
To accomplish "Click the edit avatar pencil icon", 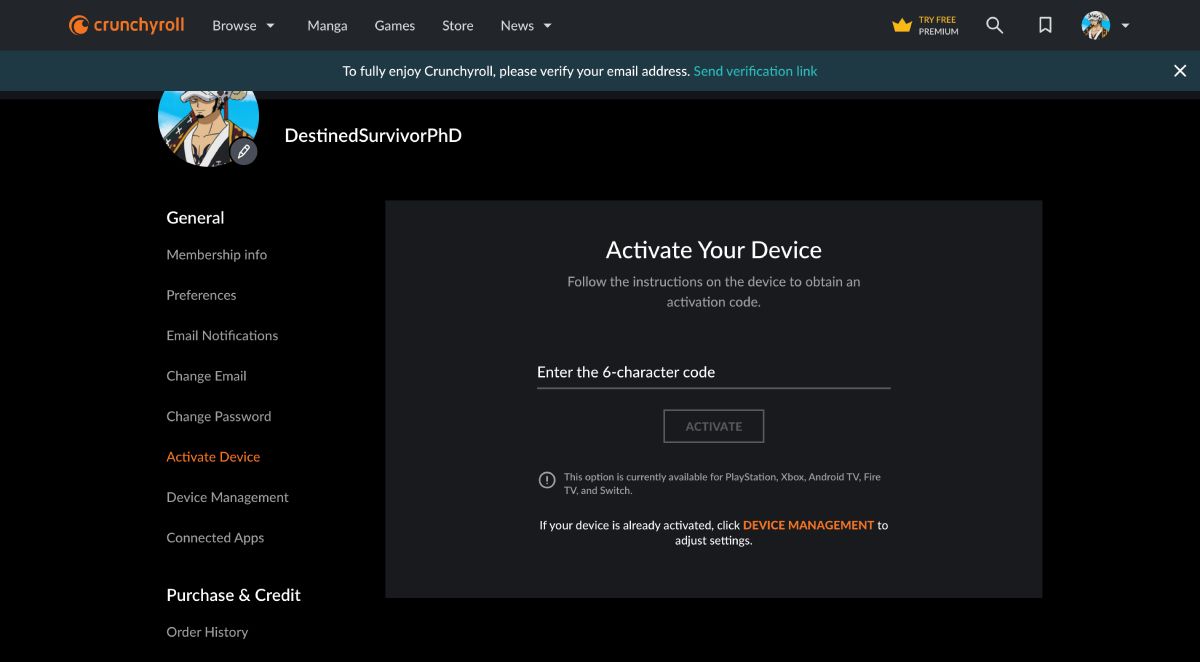I will pyautogui.click(x=243, y=152).
